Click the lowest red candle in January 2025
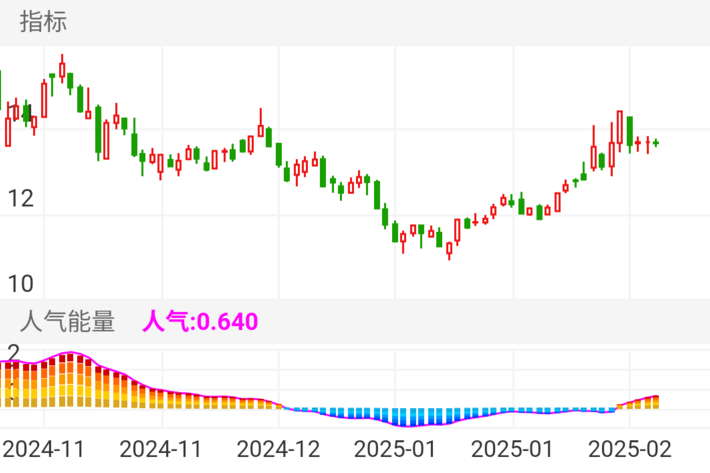Image resolution: width=710 pixels, height=473 pixels. (449, 249)
